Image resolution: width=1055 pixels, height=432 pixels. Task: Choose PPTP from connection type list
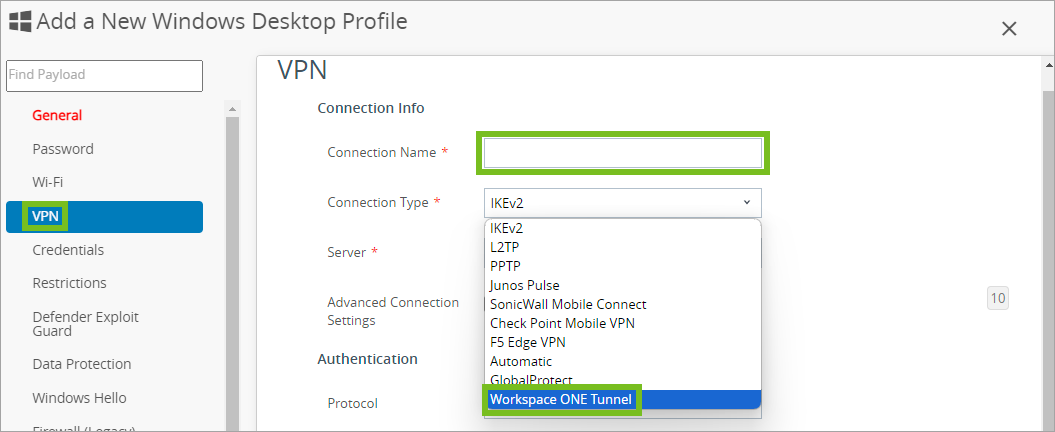point(622,266)
